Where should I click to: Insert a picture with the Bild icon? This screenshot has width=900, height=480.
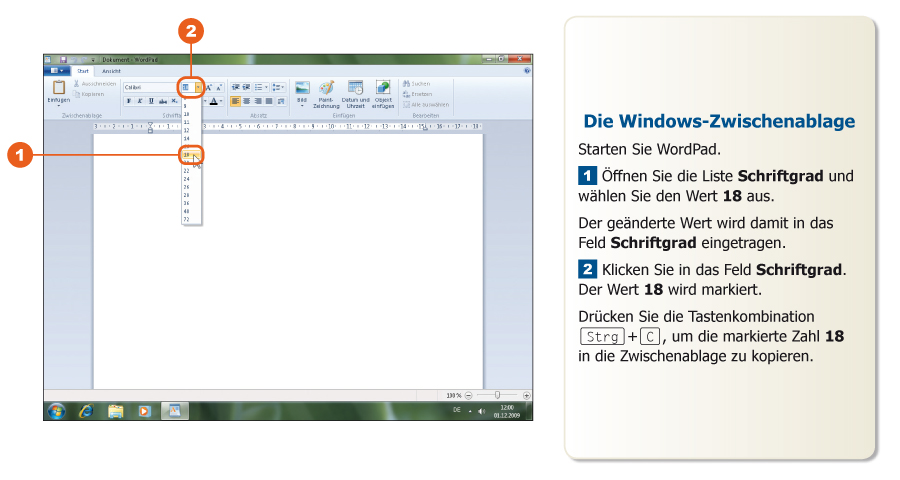[302, 89]
